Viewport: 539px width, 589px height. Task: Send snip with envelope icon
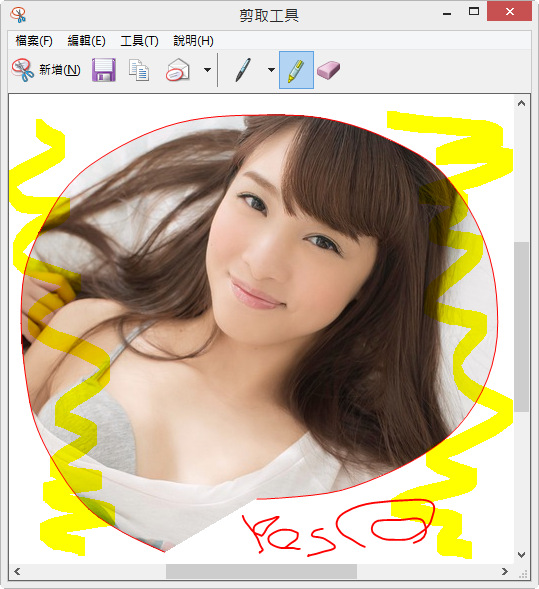pos(178,70)
